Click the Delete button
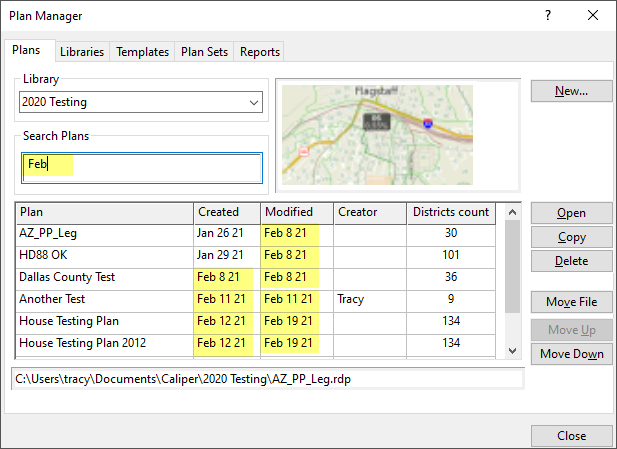This screenshot has width=617, height=449. (571, 261)
